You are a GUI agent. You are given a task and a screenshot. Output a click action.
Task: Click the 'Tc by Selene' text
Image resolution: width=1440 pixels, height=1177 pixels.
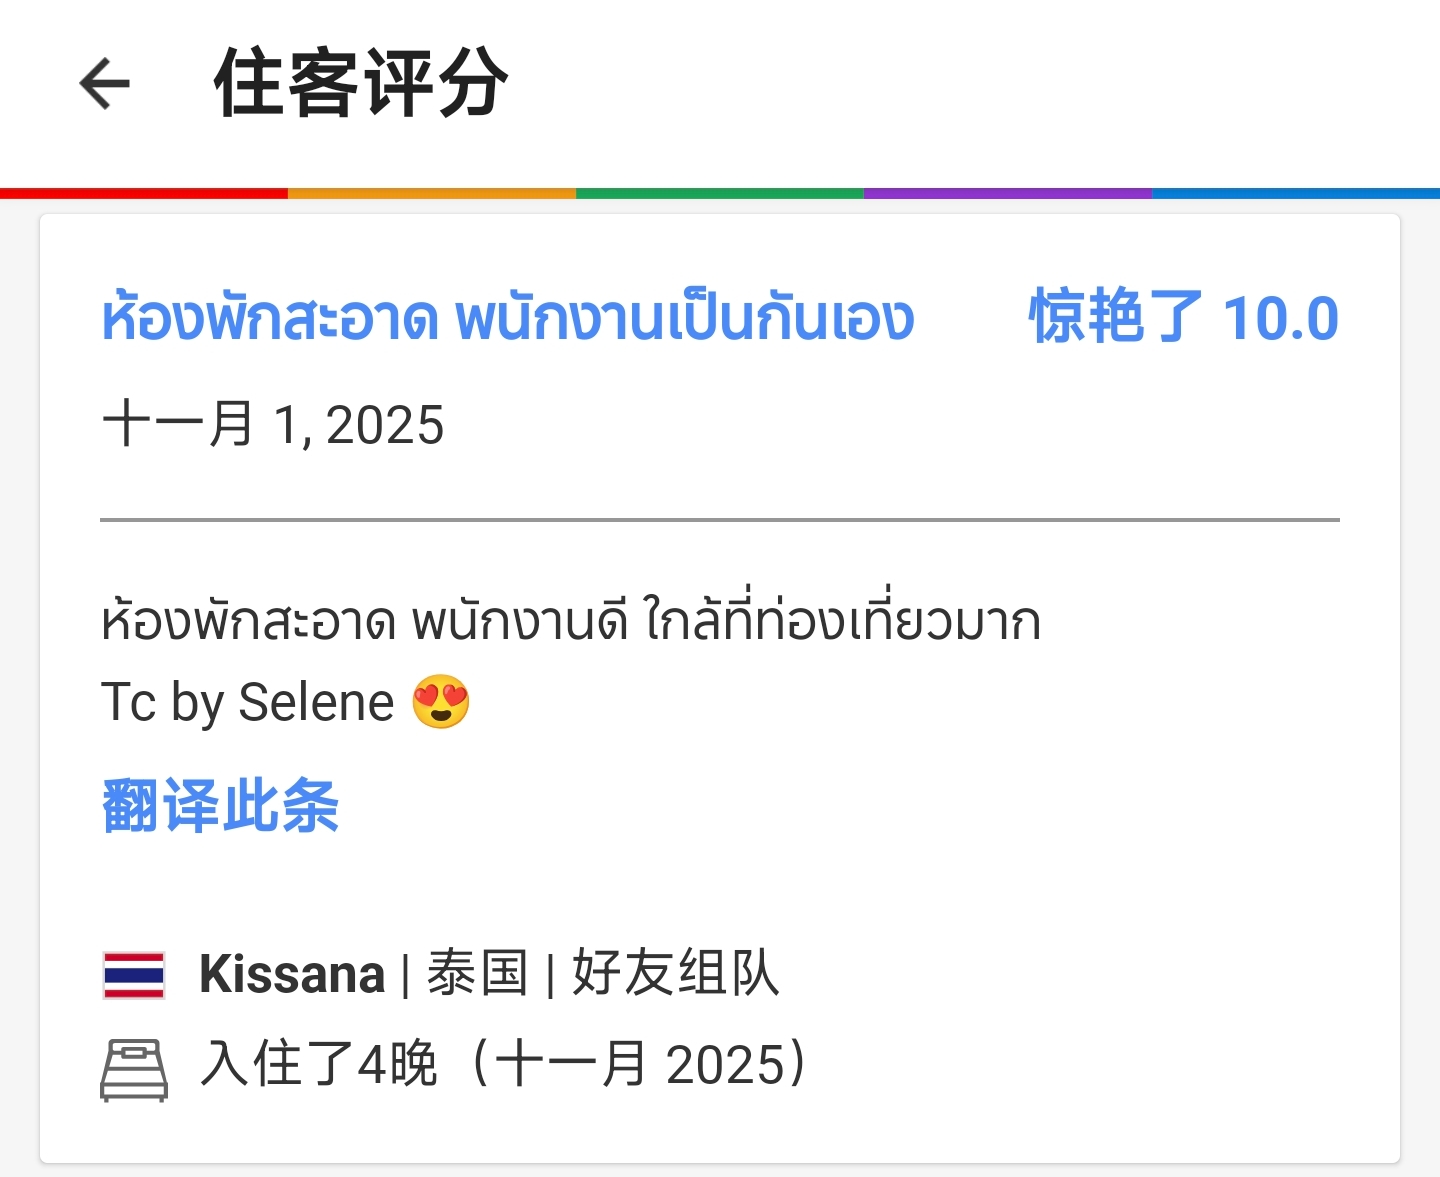click(248, 702)
